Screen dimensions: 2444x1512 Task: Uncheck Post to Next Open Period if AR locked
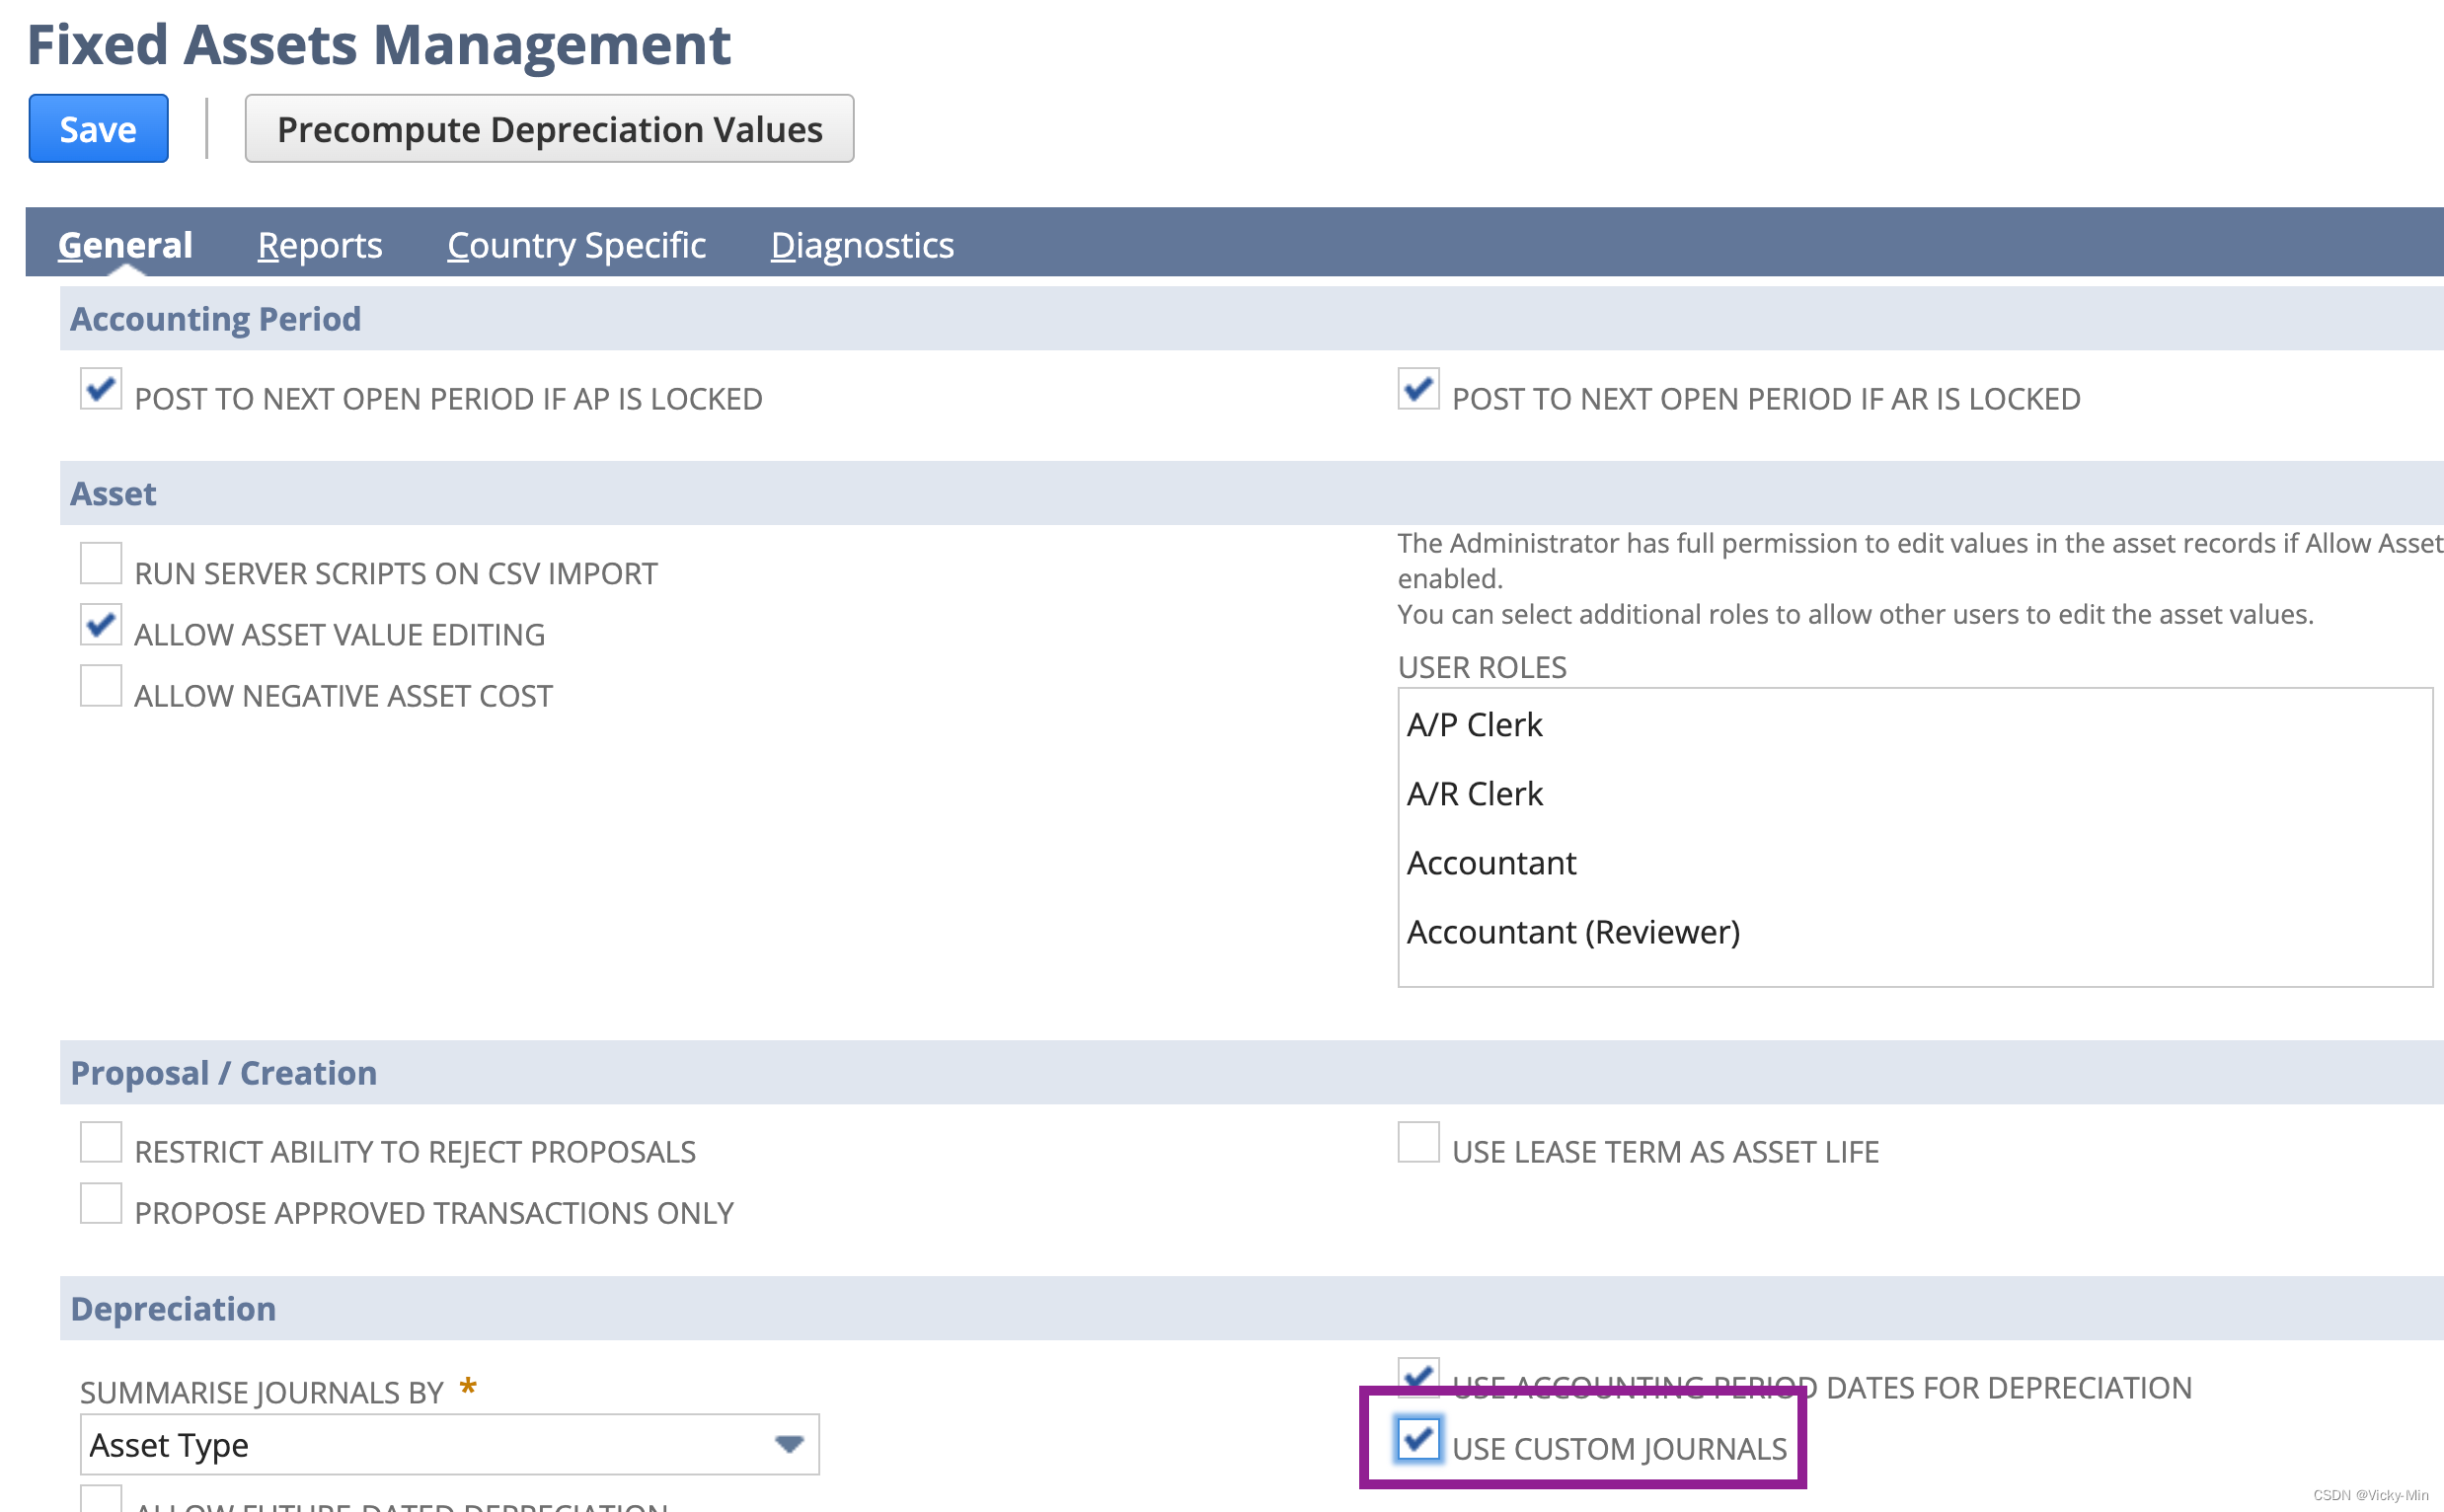[x=1418, y=389]
